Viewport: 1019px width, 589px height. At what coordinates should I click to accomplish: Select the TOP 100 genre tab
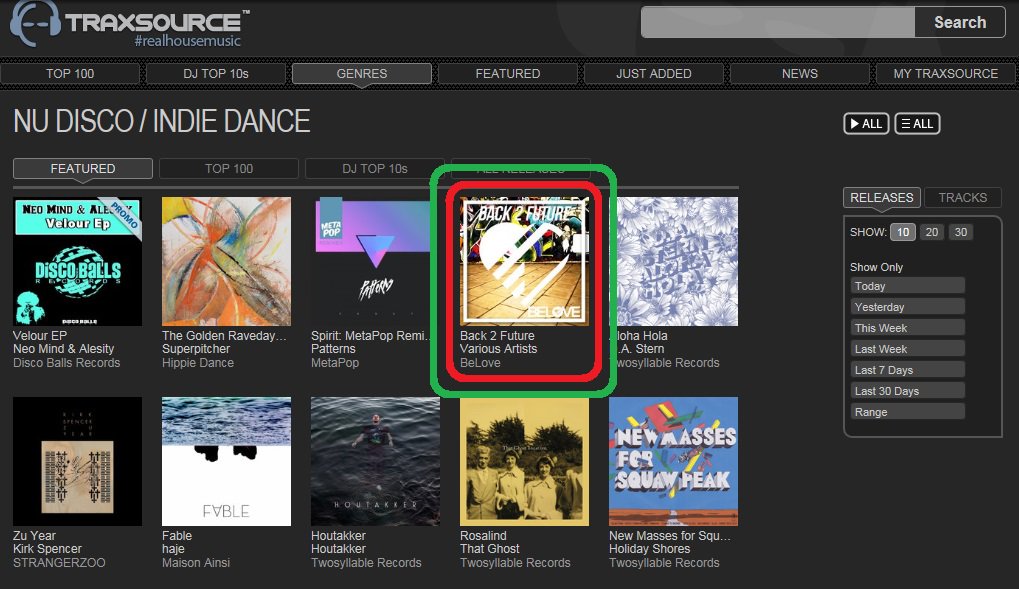tap(229, 168)
